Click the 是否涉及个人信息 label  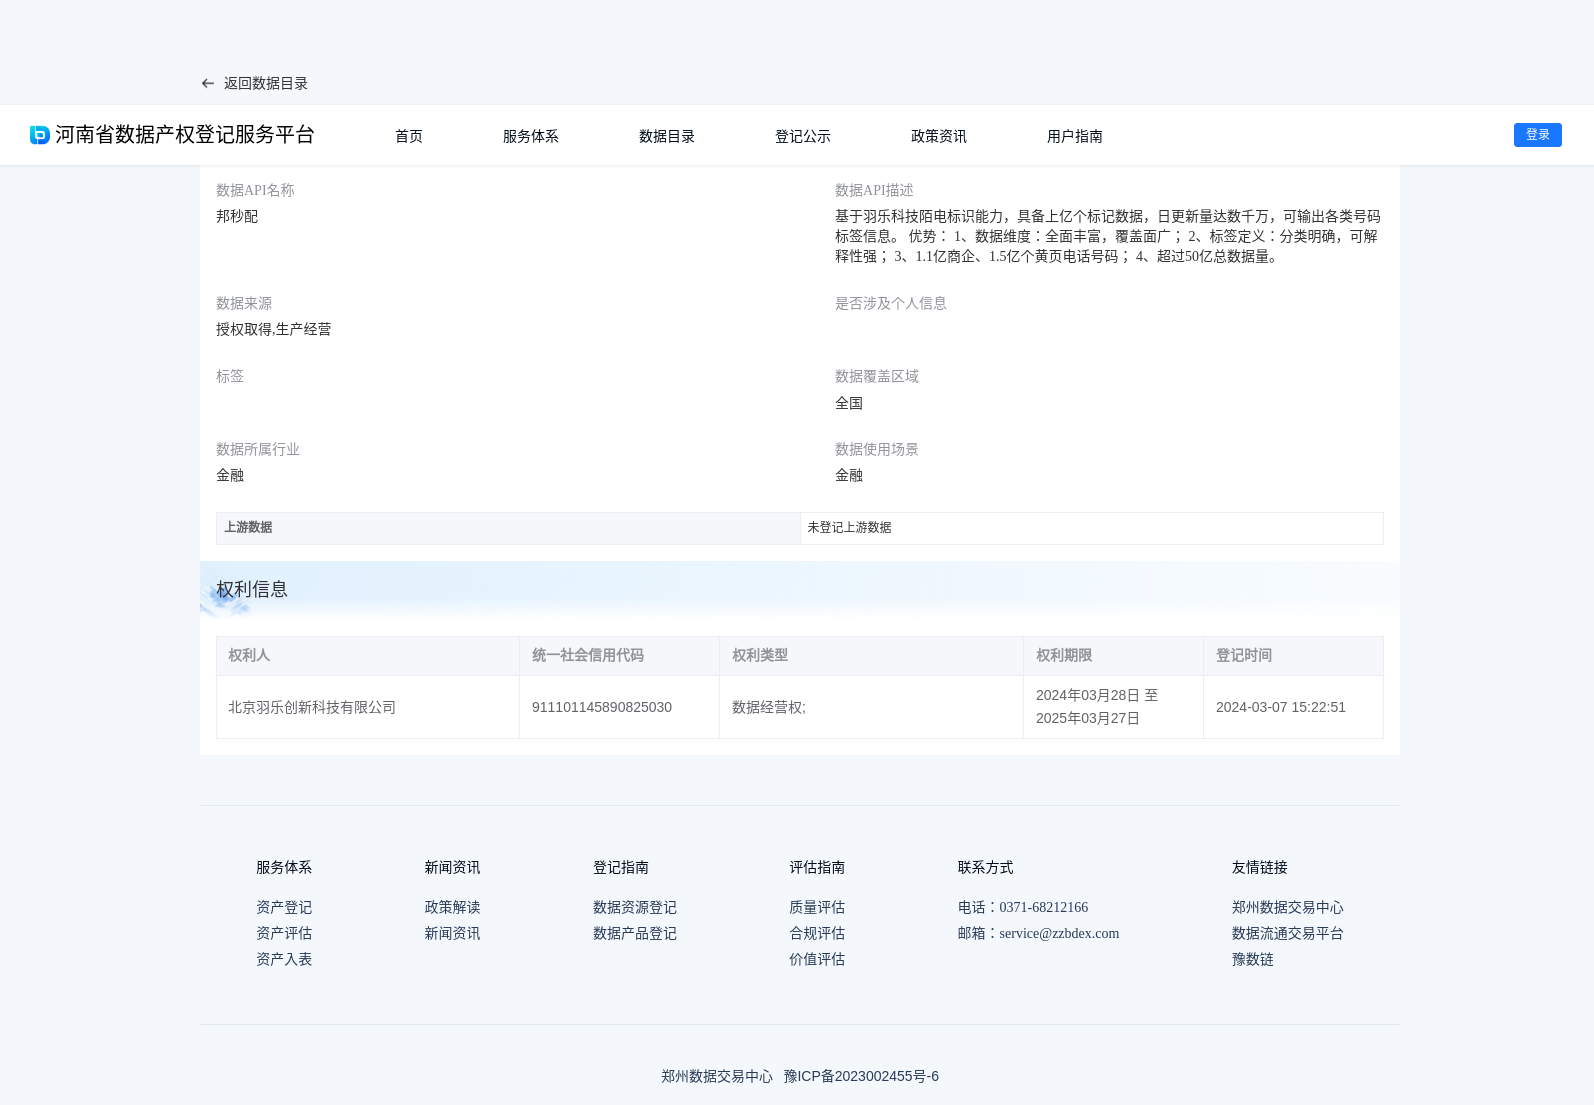(x=891, y=303)
